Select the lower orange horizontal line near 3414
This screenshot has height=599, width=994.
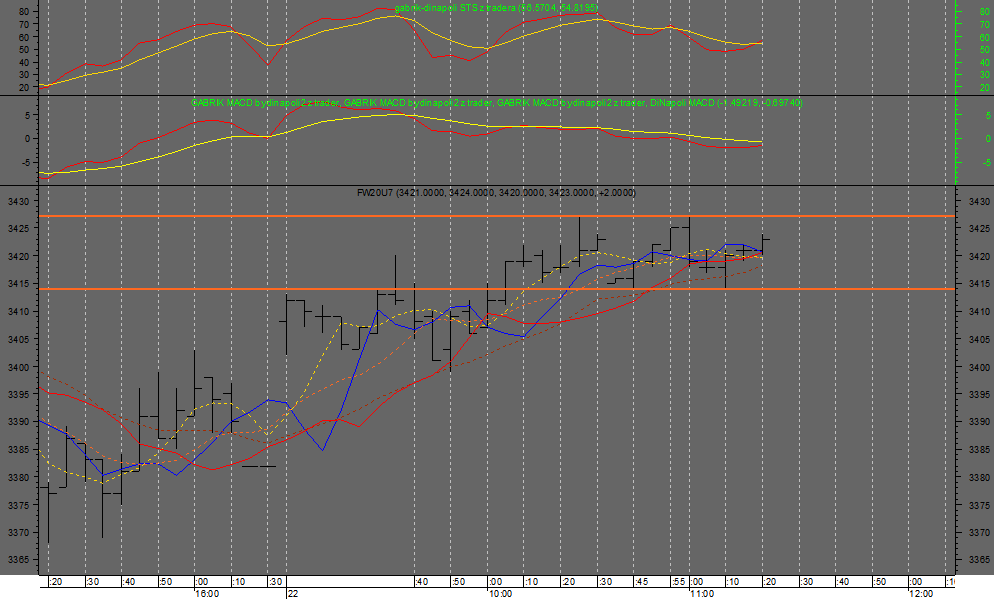tap(496, 289)
